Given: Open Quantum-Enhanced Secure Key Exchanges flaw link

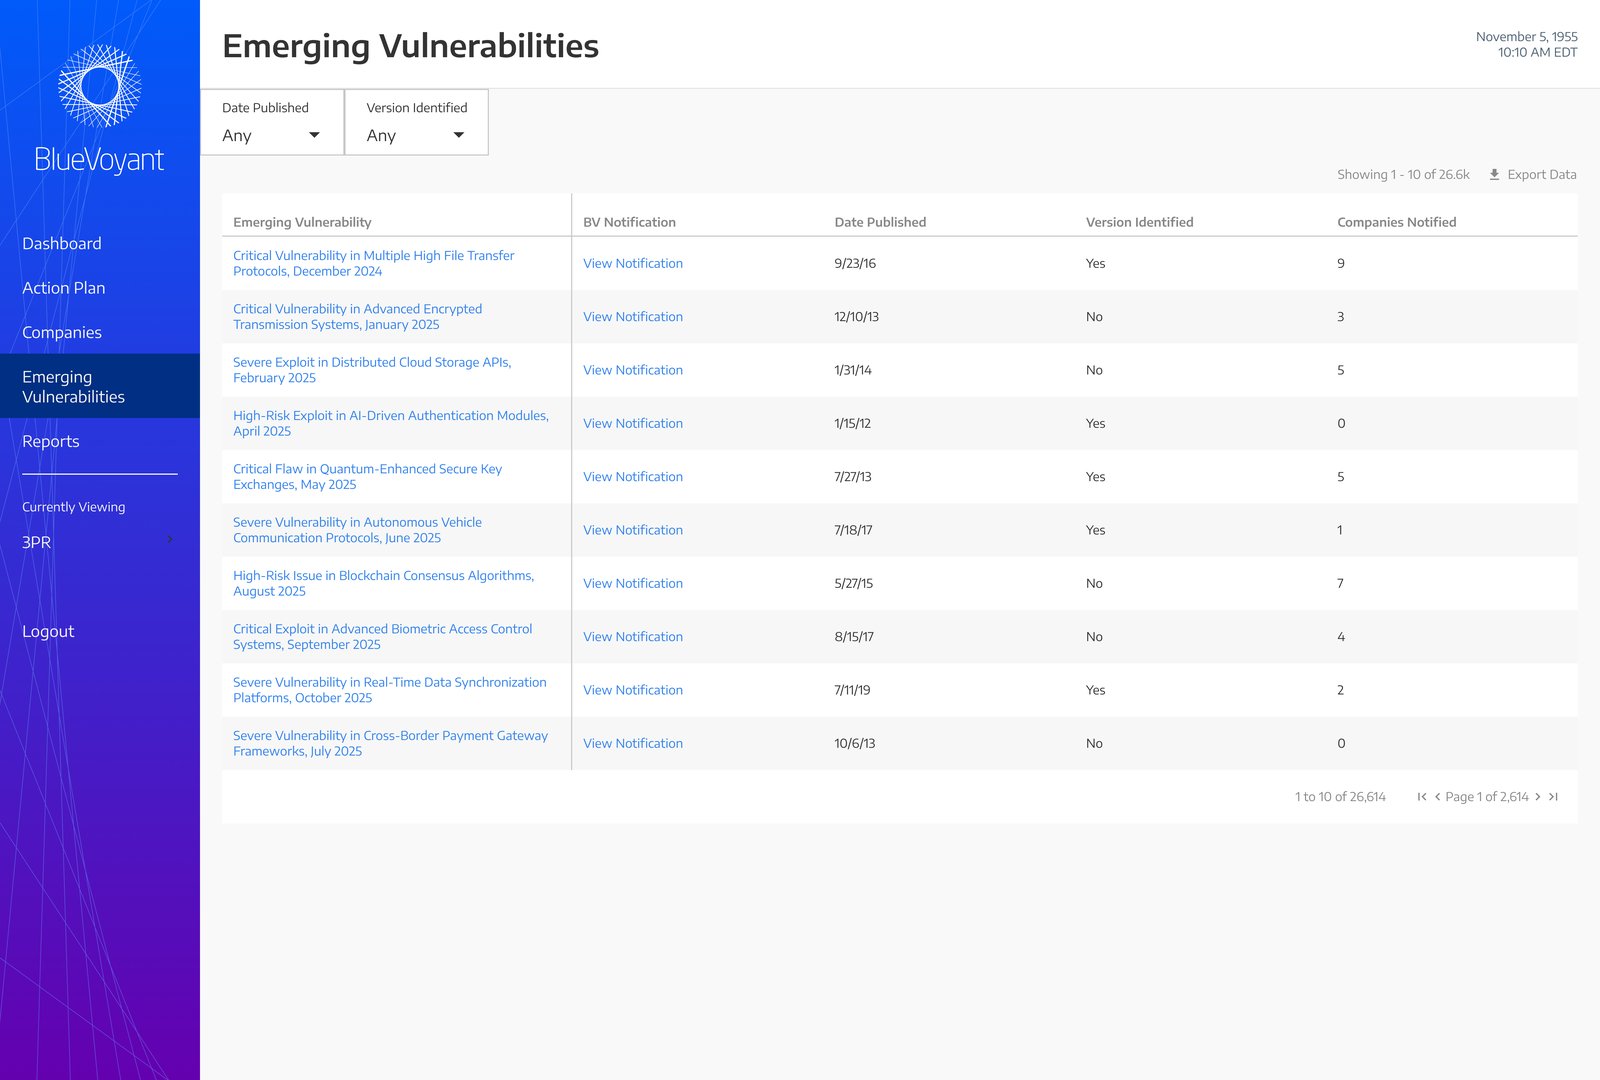Looking at the screenshot, I should (x=368, y=477).
